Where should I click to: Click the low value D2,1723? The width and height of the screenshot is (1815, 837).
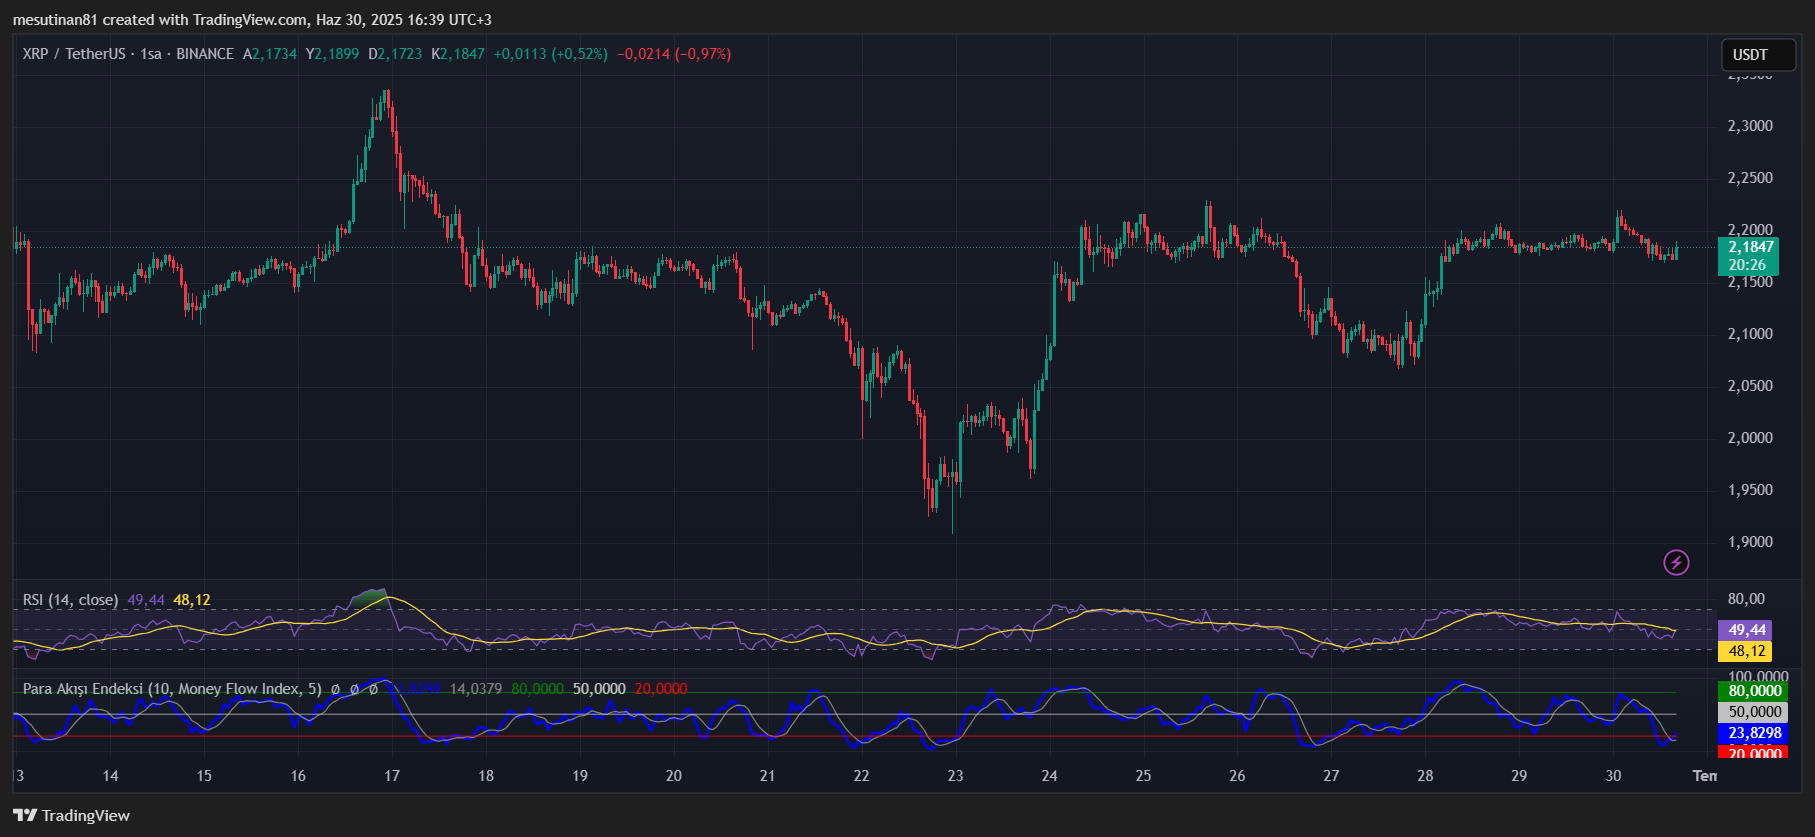395,54
